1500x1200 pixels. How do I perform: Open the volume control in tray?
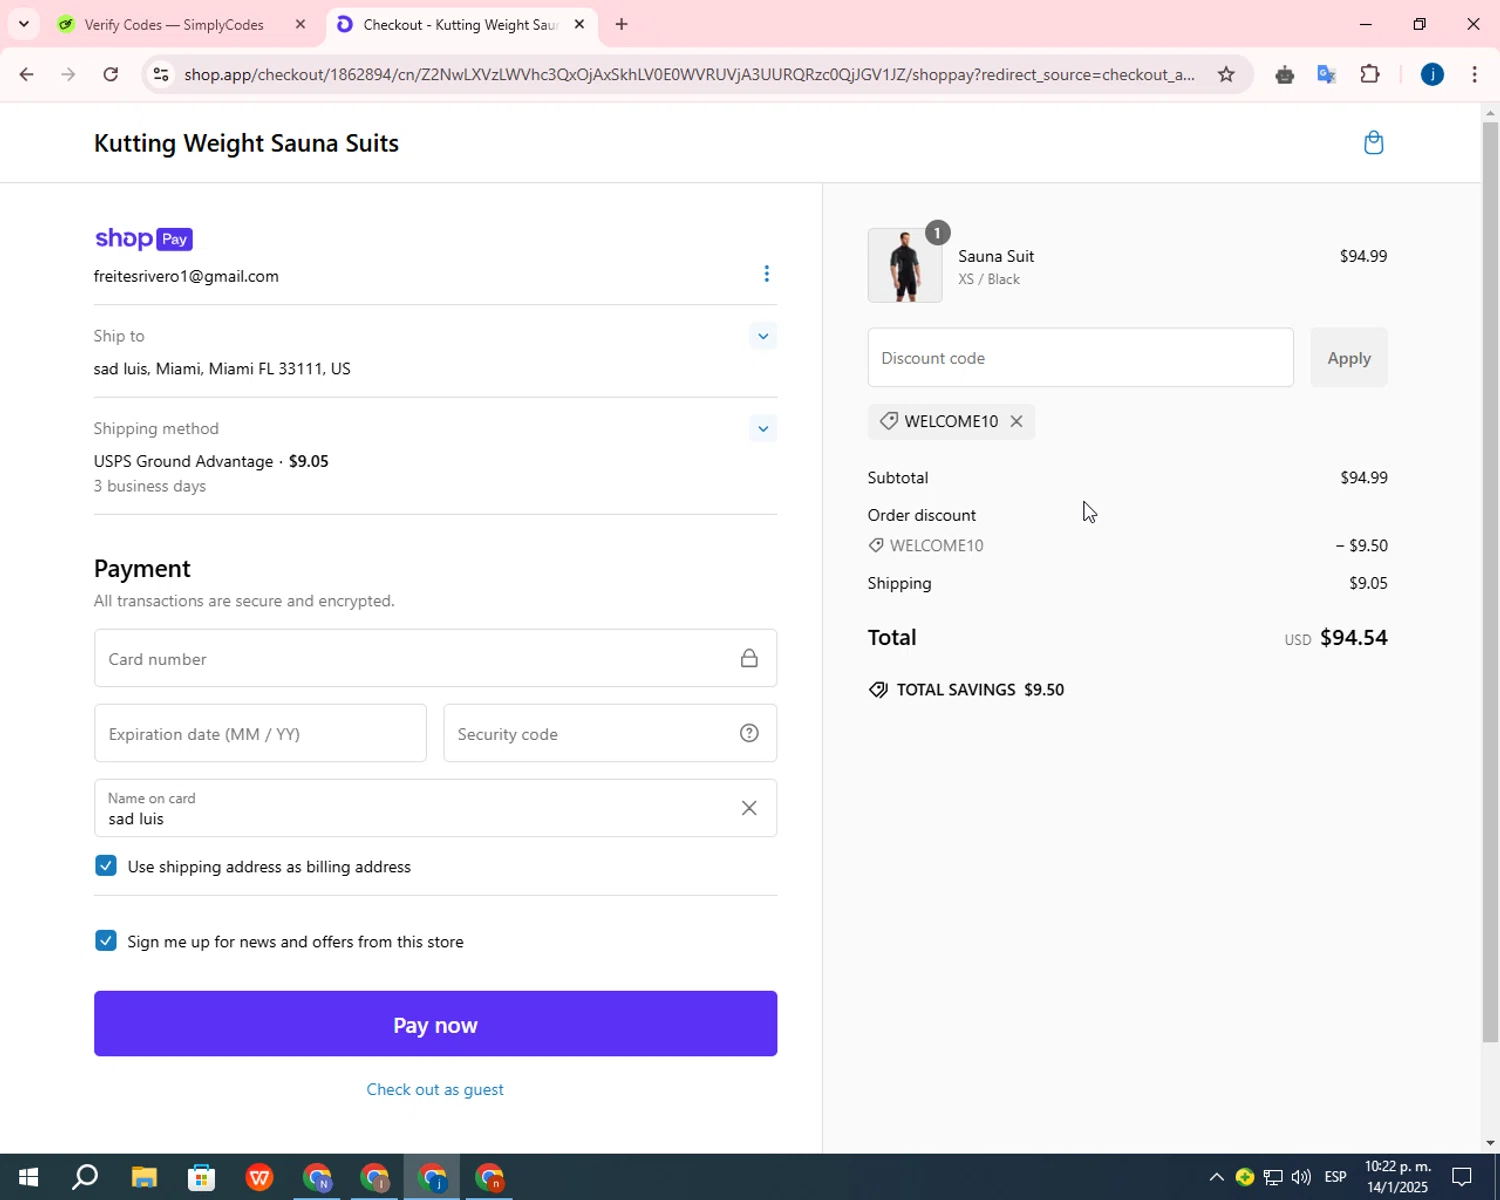[x=1301, y=1178]
